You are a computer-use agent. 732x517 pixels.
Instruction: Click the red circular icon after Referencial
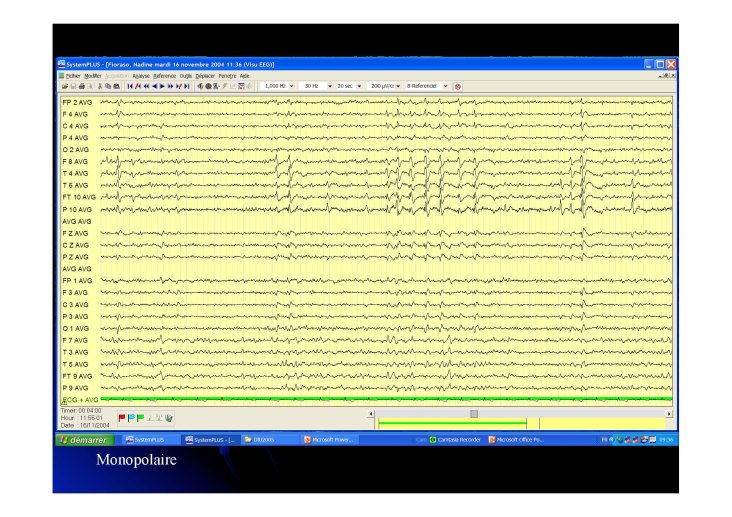458,86
